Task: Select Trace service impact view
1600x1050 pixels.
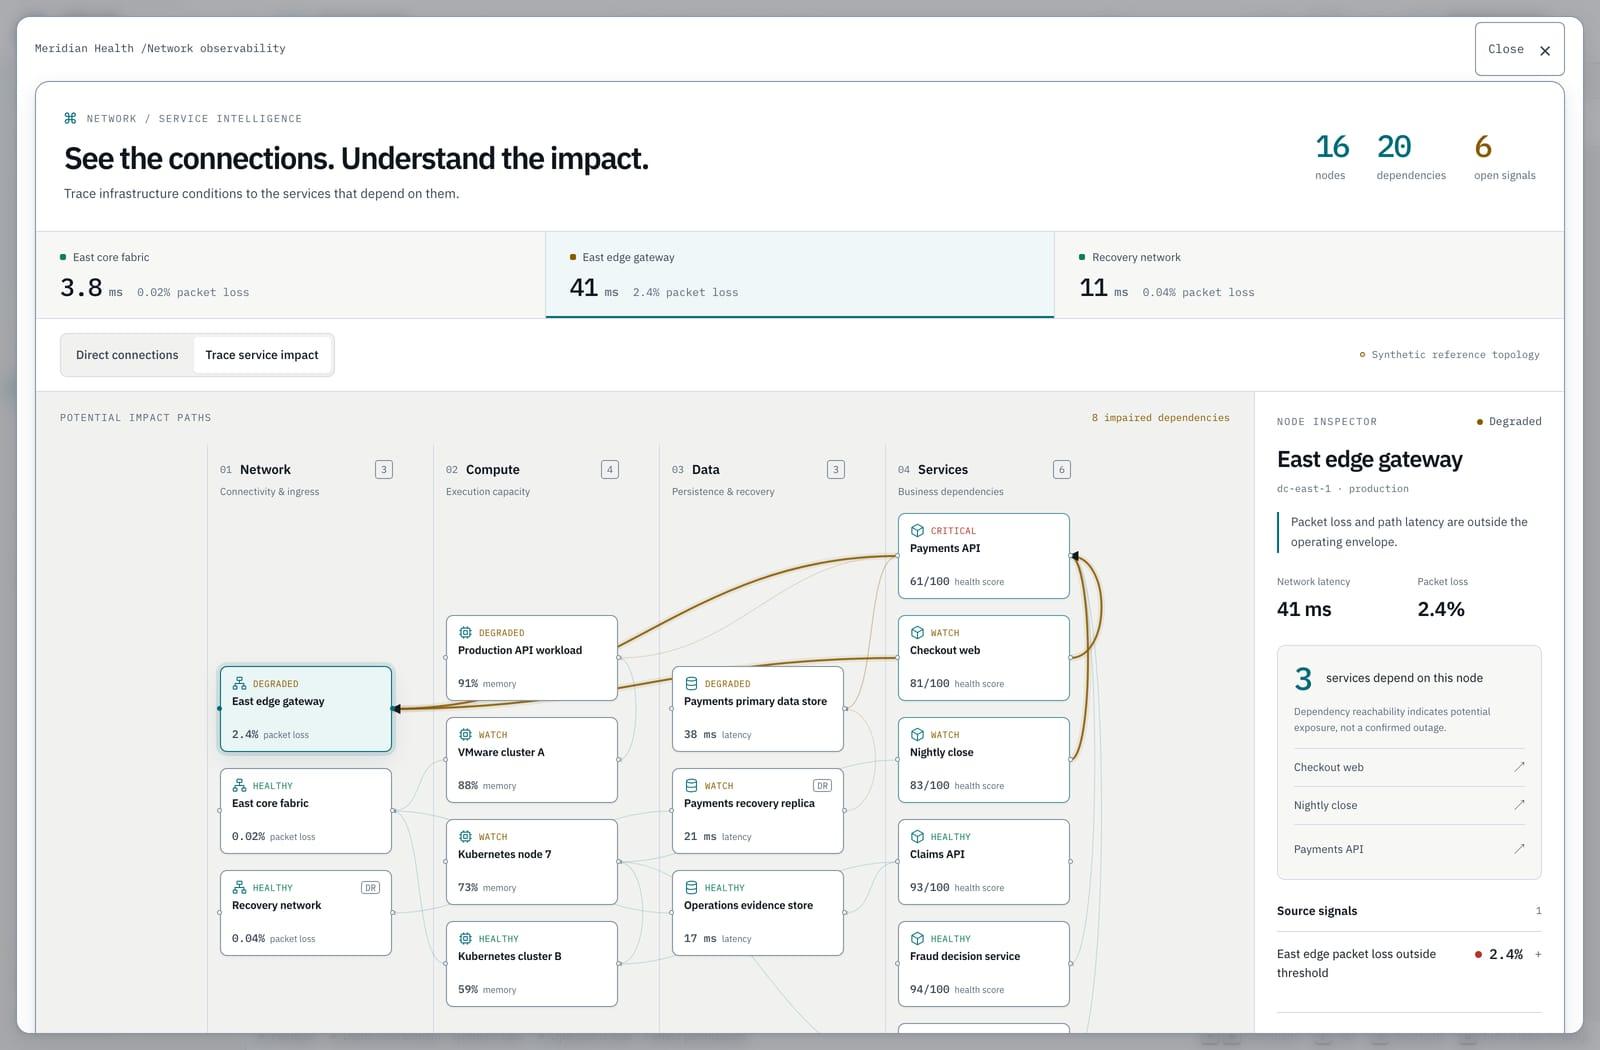Action: [262, 355]
